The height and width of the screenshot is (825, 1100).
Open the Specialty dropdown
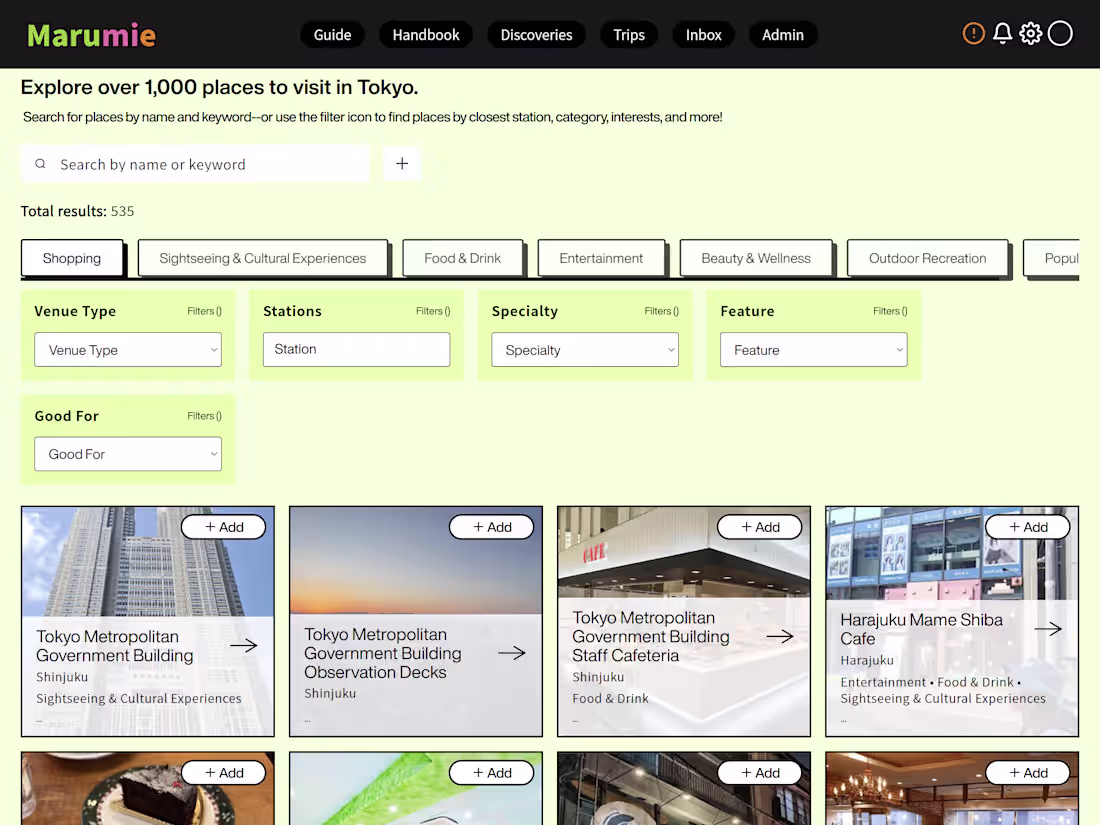[585, 349]
